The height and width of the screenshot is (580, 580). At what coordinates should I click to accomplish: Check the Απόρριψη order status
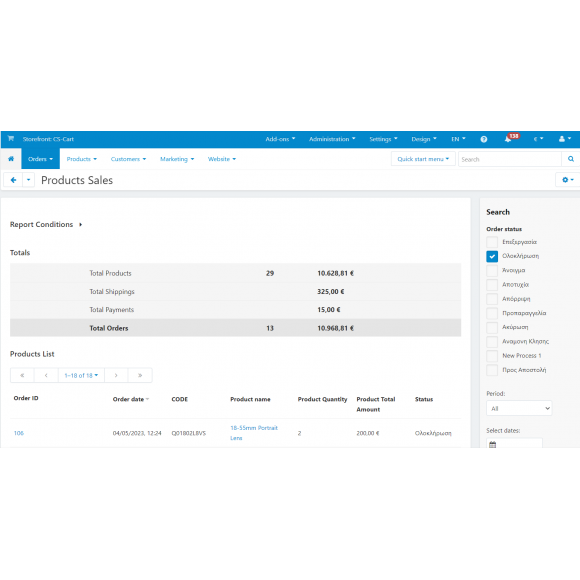point(492,299)
